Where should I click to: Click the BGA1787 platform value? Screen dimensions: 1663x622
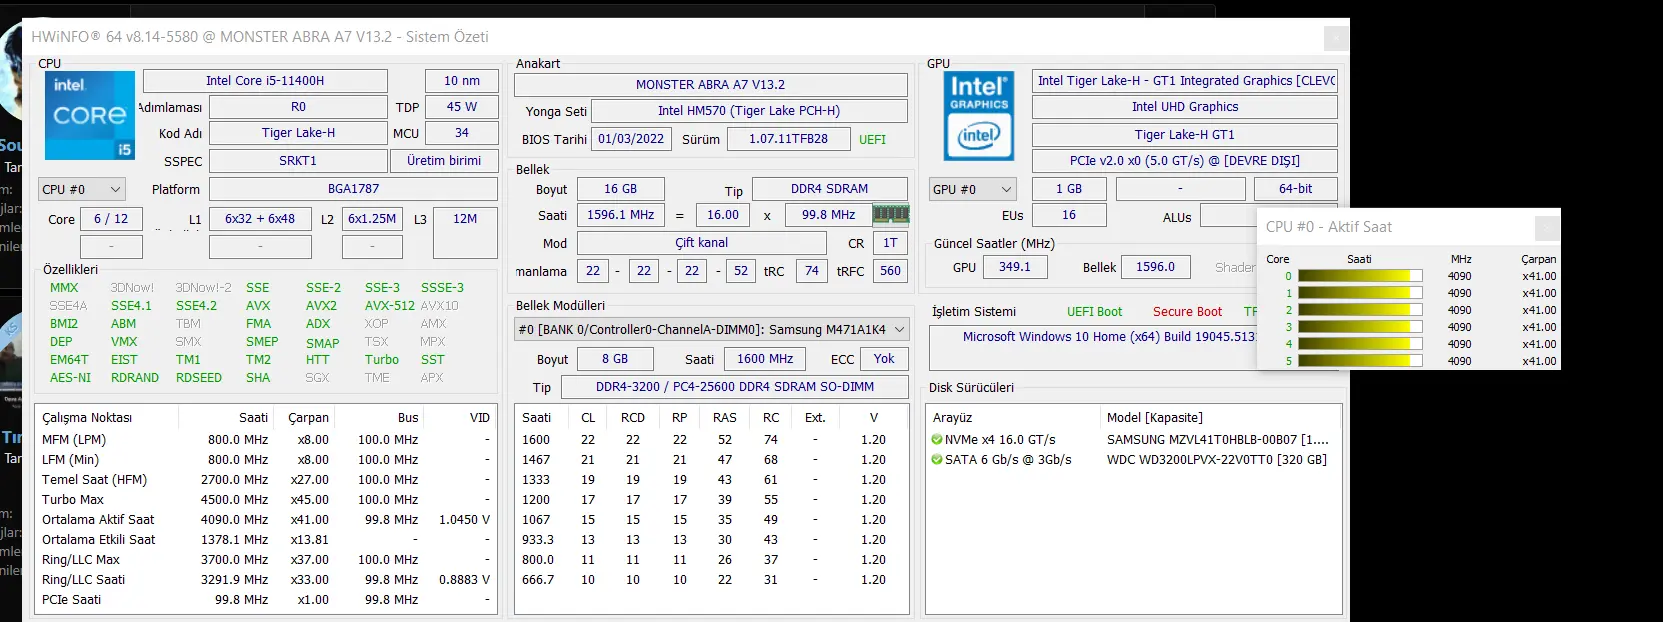coord(353,189)
